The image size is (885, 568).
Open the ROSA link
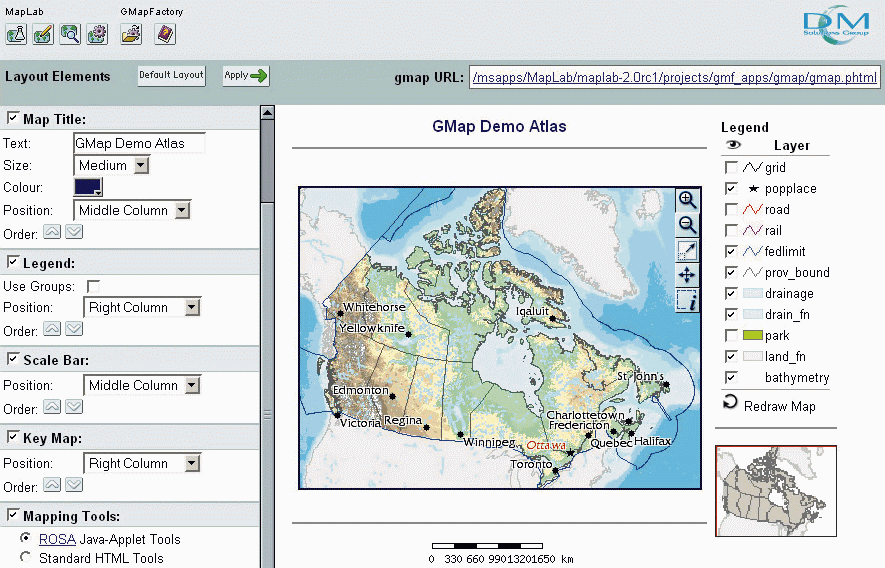[x=57, y=539]
